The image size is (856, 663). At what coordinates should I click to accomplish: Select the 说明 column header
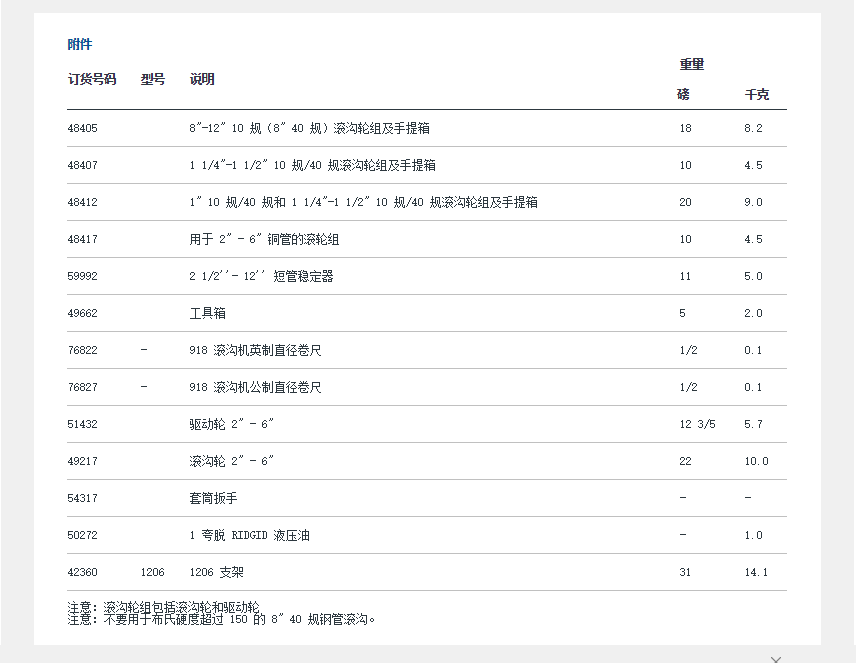202,79
